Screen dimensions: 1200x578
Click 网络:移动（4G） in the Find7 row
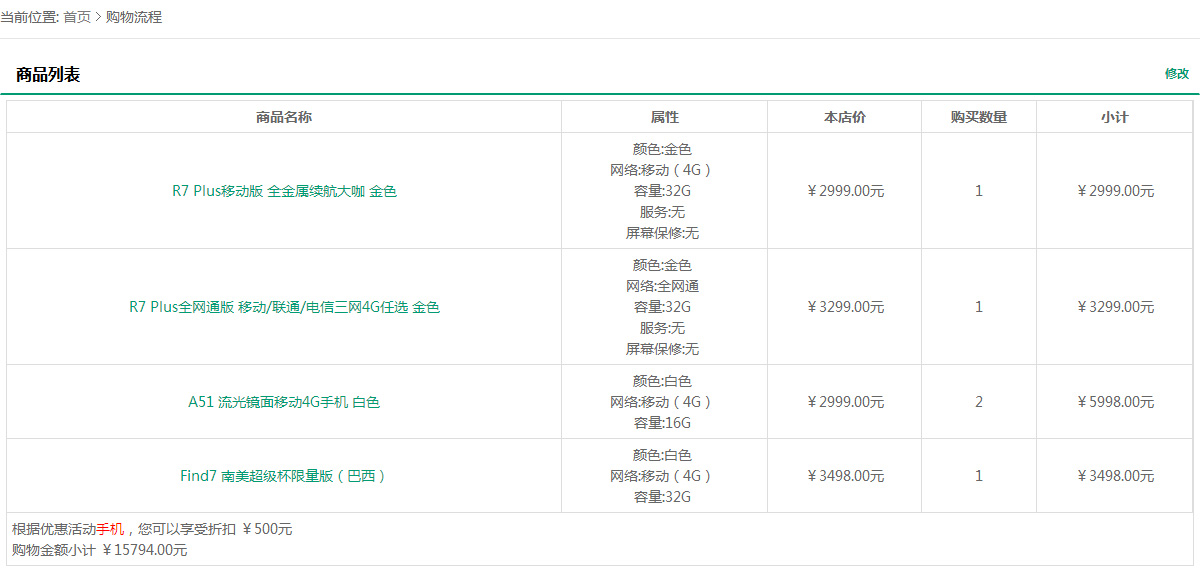(662, 476)
